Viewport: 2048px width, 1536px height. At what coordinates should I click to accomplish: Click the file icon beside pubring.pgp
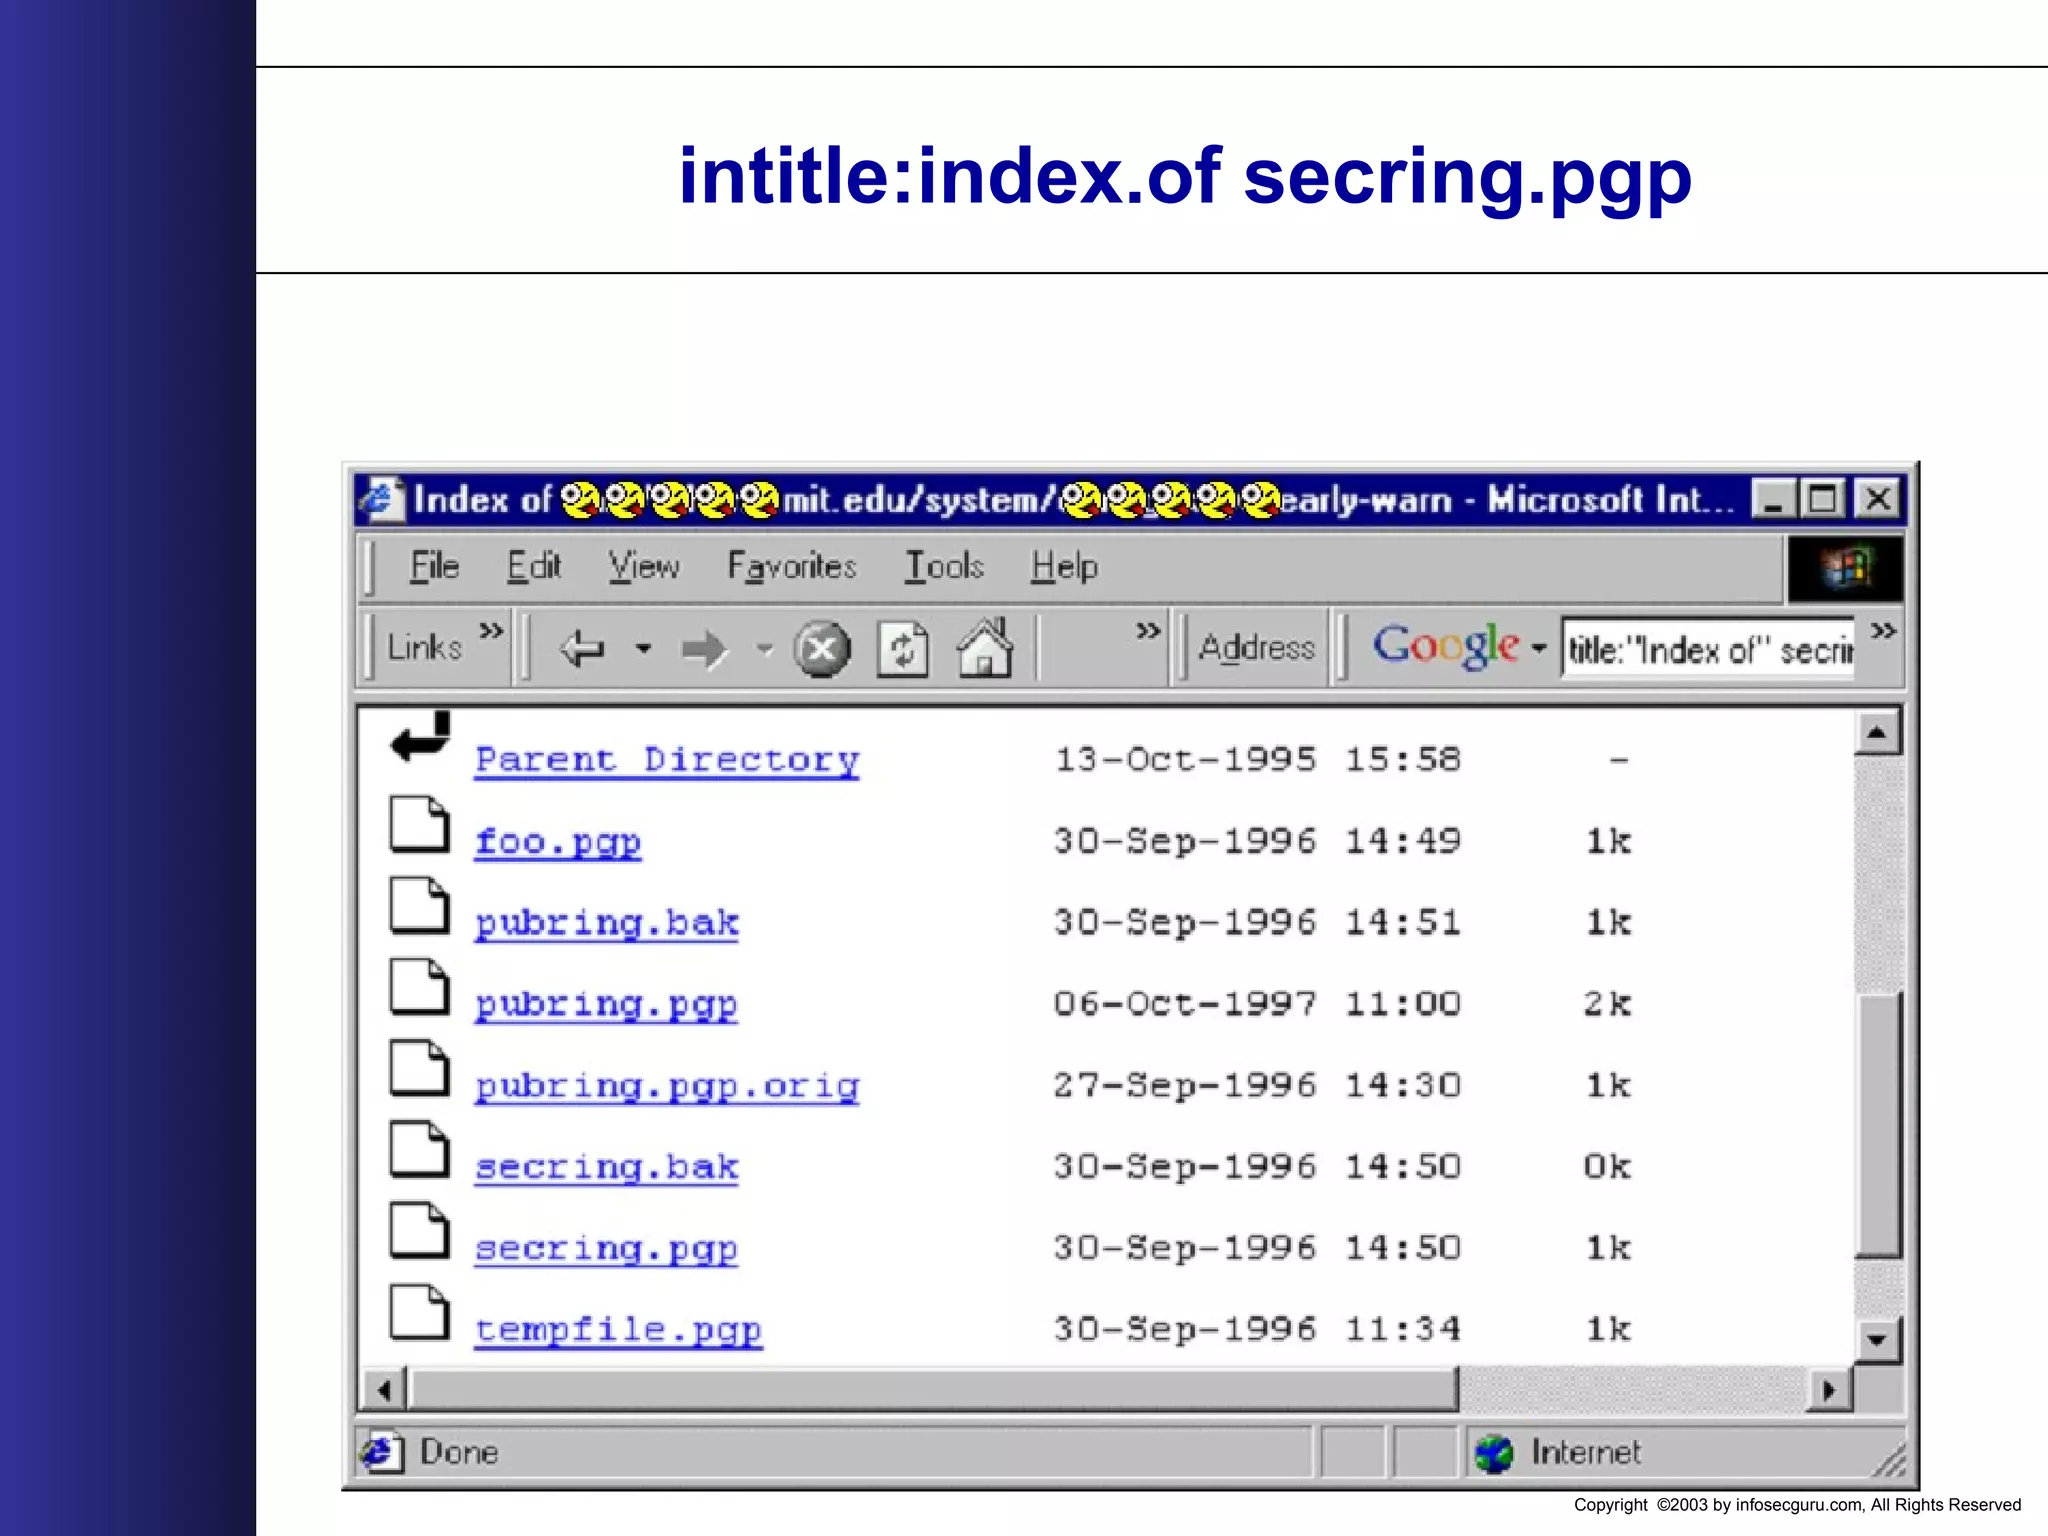[x=419, y=987]
